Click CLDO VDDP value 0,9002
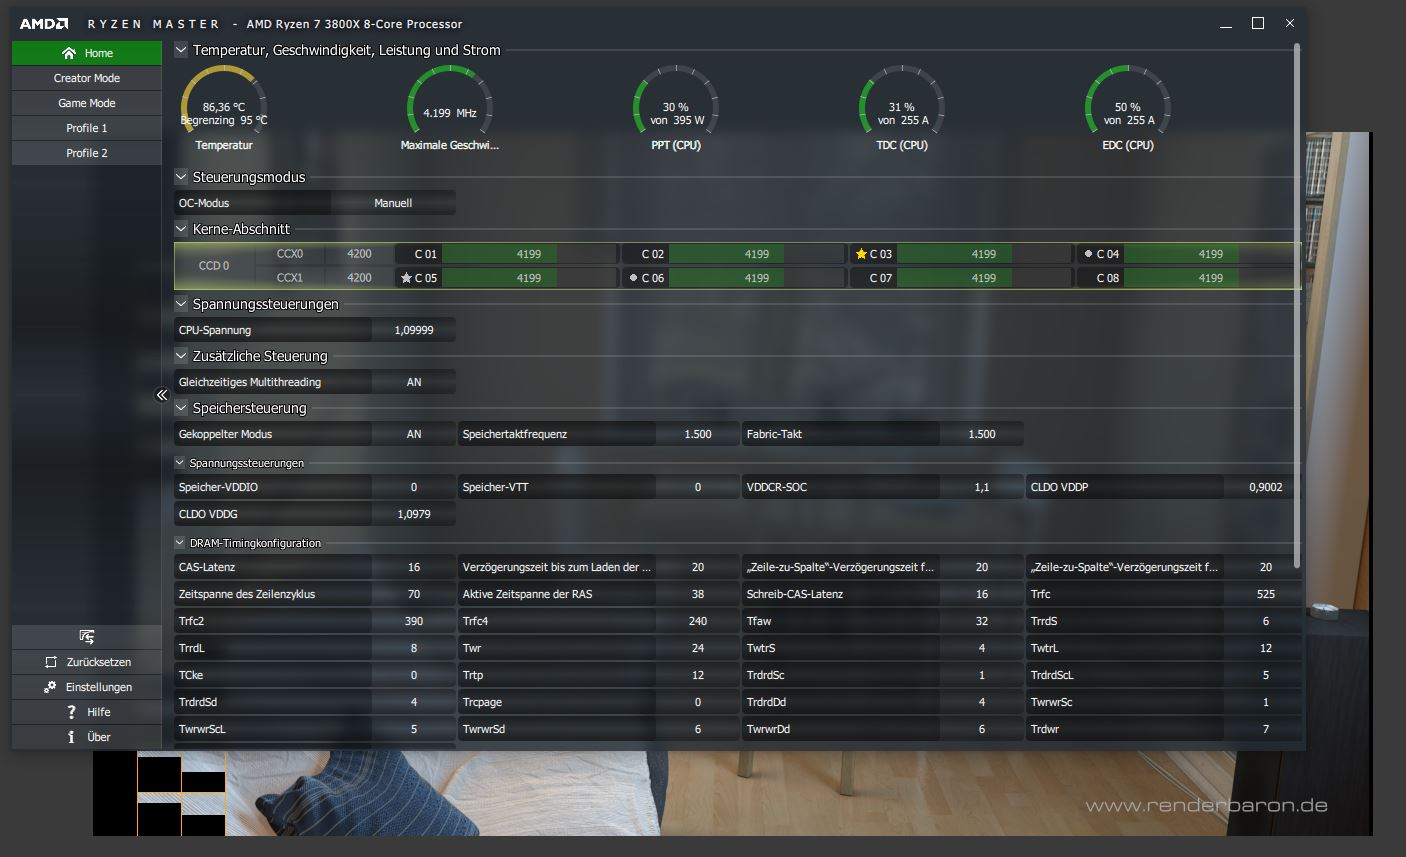1406x857 pixels. click(1266, 487)
